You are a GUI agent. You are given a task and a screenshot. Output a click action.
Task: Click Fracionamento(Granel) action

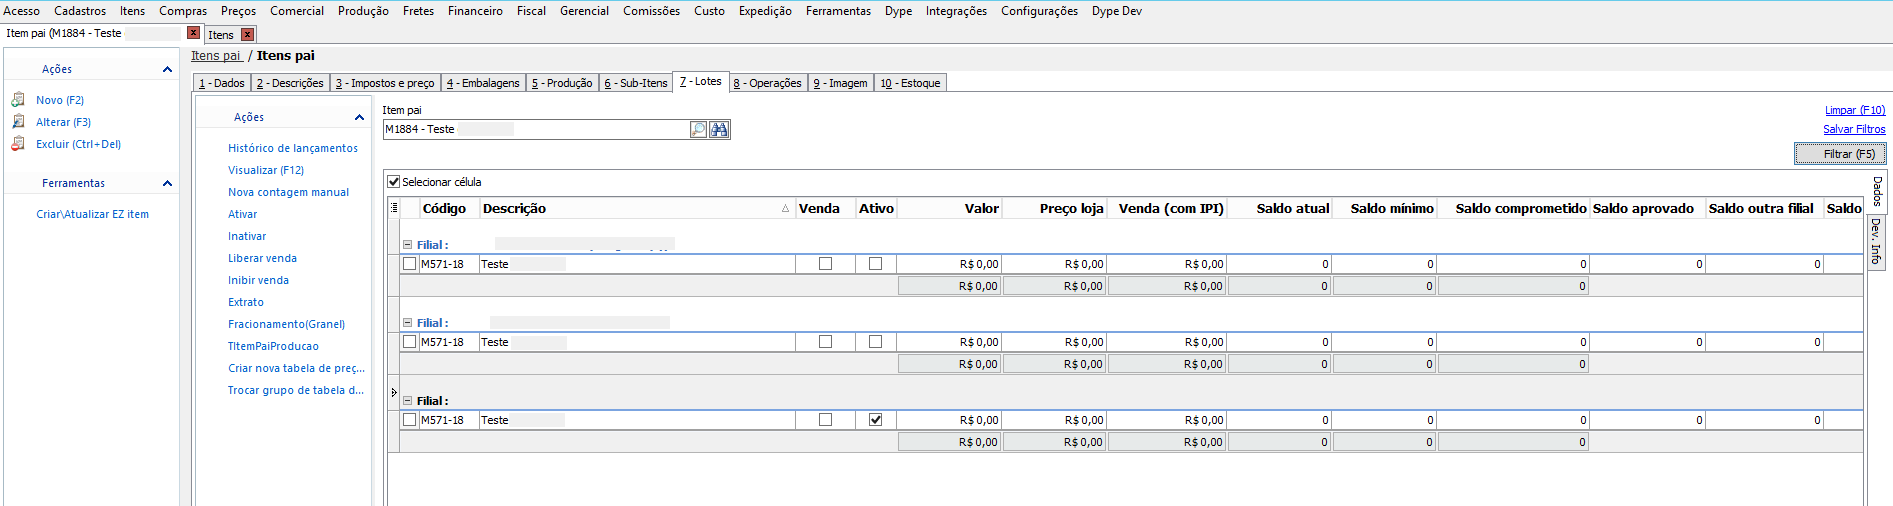coord(286,324)
